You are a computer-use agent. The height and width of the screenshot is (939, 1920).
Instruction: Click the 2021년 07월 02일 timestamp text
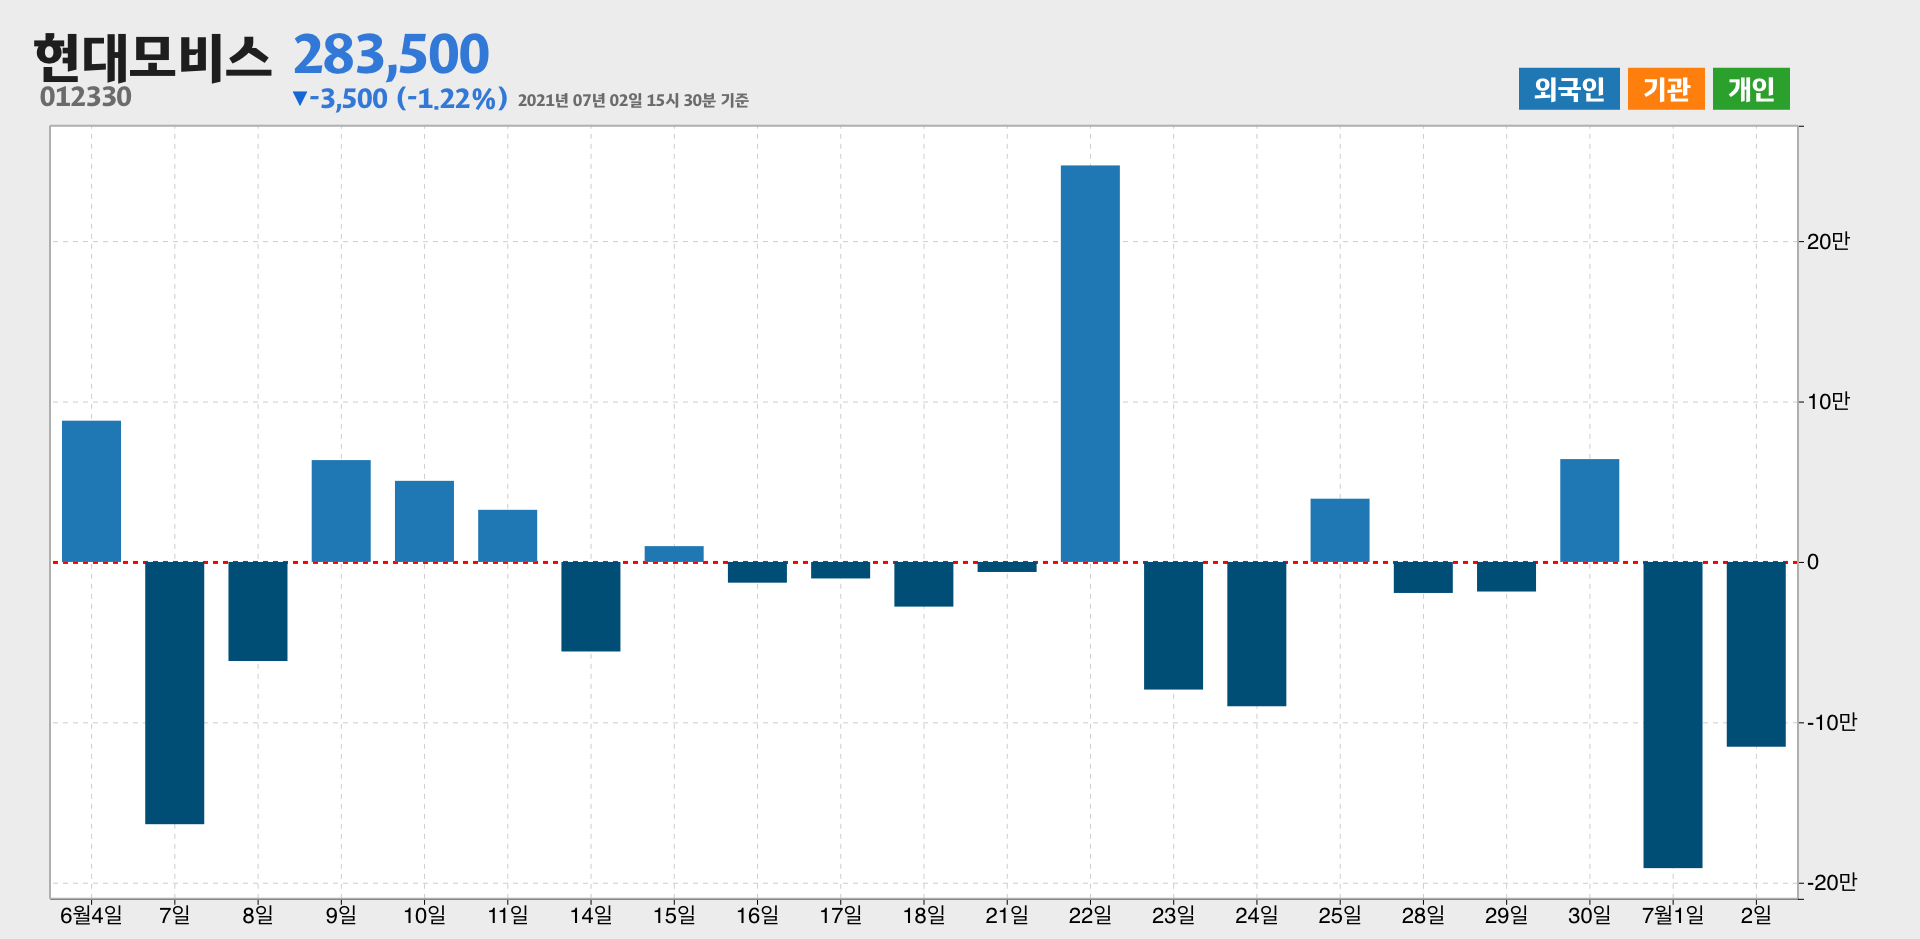[633, 100]
